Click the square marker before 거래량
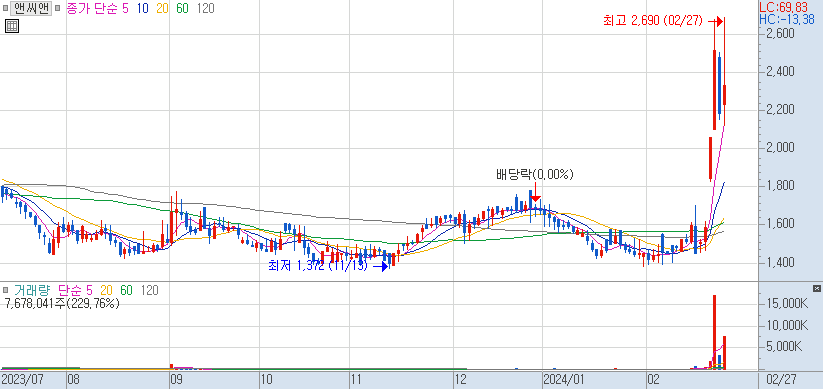Image resolution: width=823 pixels, height=389 pixels. point(5,290)
